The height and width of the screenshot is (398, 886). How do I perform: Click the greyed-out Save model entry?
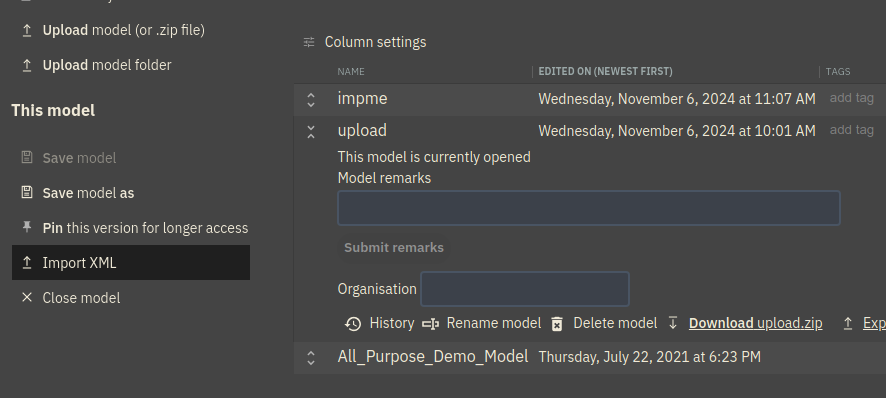click(x=79, y=158)
